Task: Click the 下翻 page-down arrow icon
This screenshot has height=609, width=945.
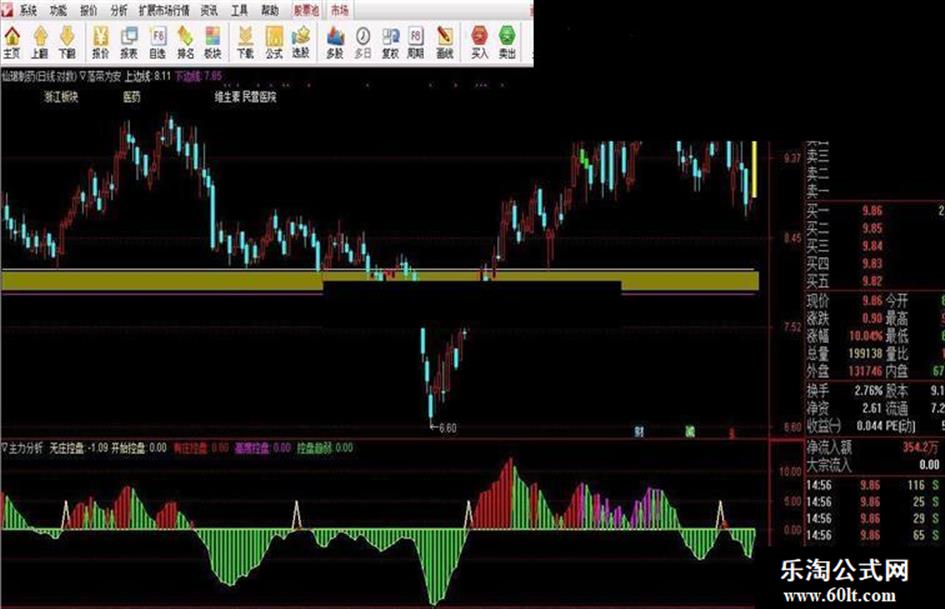Action: [x=67, y=43]
